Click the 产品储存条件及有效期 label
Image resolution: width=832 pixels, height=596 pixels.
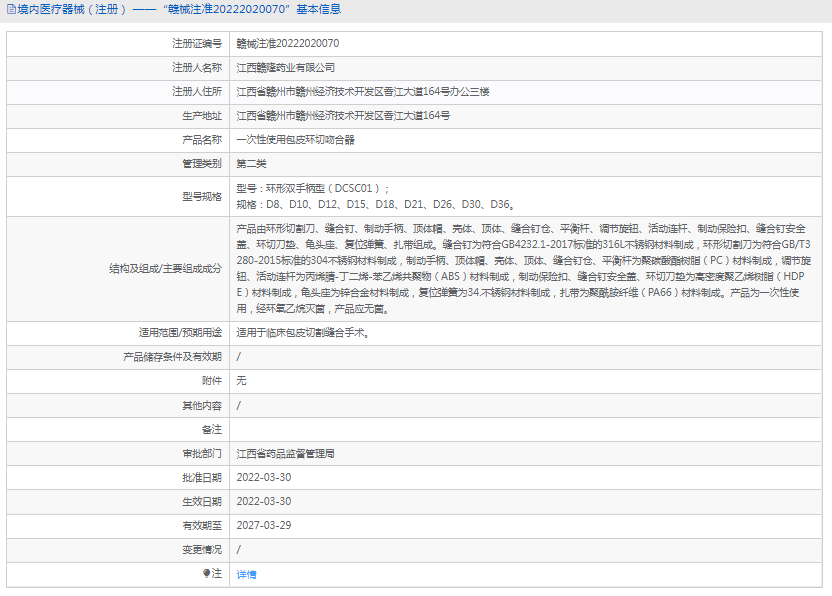(x=172, y=357)
